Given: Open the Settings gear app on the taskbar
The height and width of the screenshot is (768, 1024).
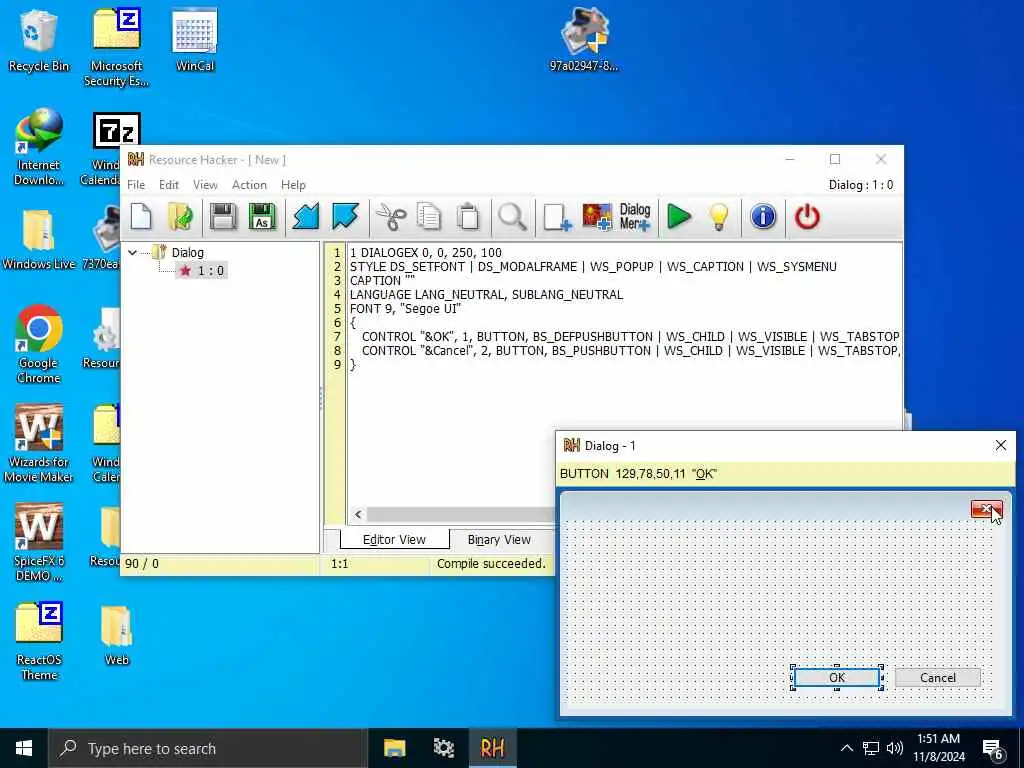Looking at the screenshot, I should (x=443, y=748).
